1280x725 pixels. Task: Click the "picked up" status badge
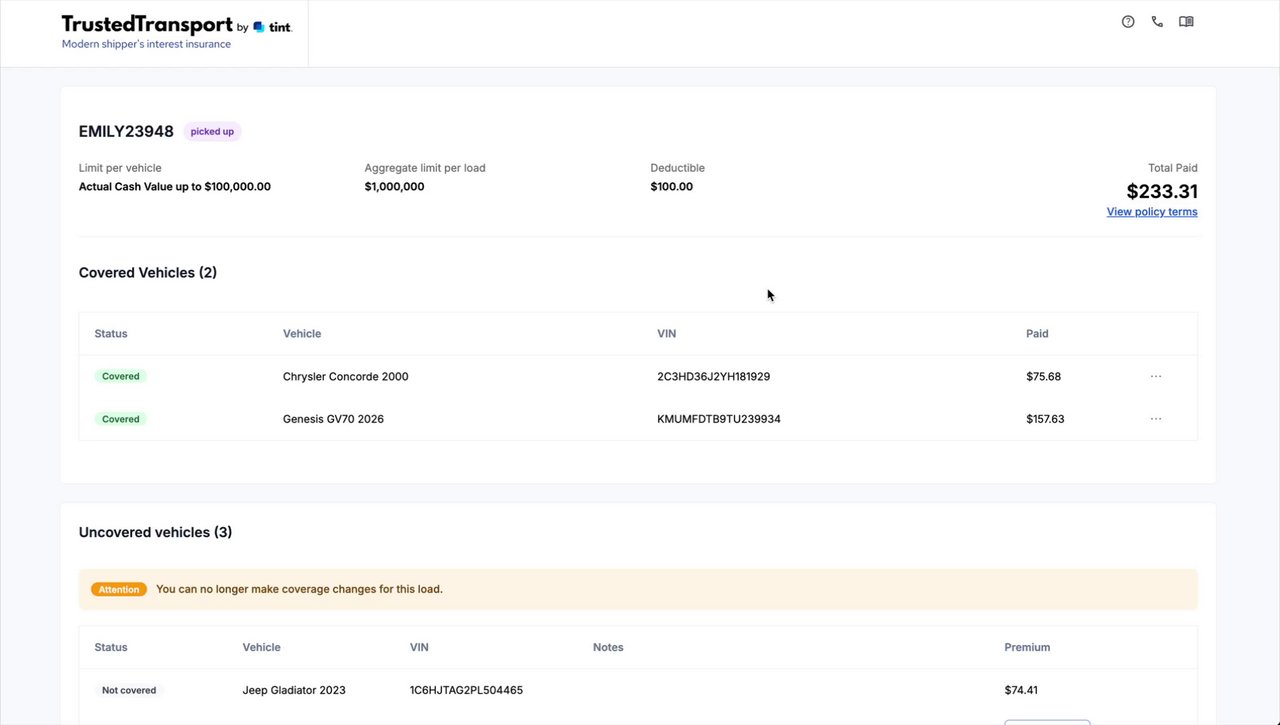(212, 132)
